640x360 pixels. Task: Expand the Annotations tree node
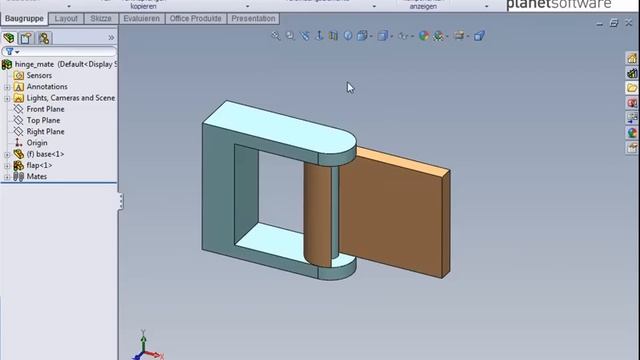coord(7,87)
